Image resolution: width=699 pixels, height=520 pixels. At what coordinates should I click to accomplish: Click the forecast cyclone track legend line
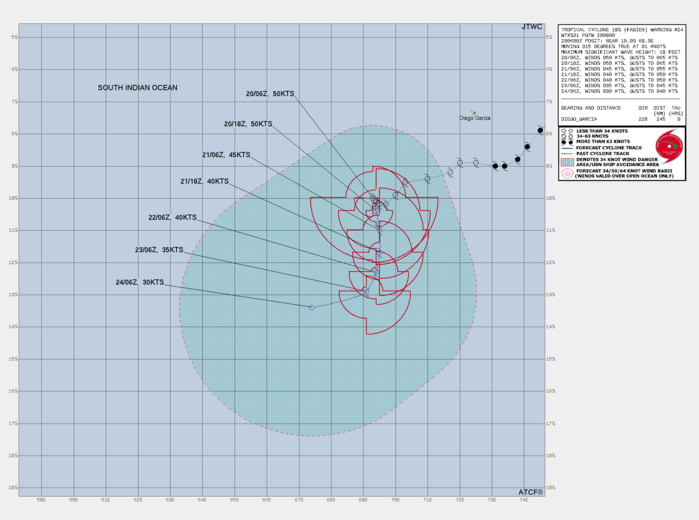[x=567, y=147]
